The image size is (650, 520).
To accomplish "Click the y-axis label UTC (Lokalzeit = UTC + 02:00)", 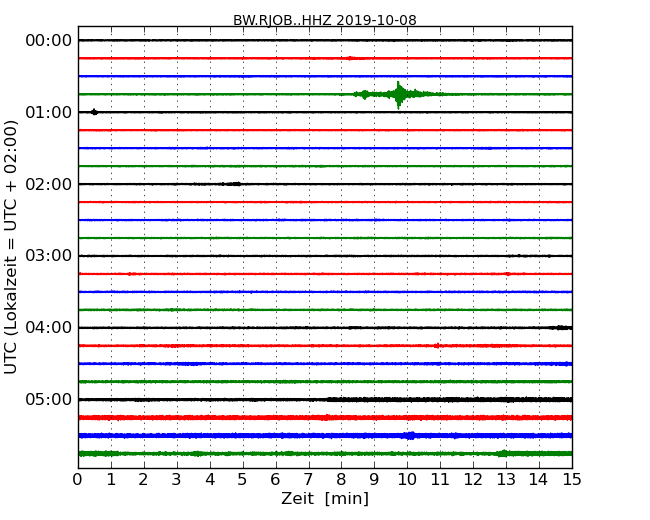I will pyautogui.click(x=11, y=247).
